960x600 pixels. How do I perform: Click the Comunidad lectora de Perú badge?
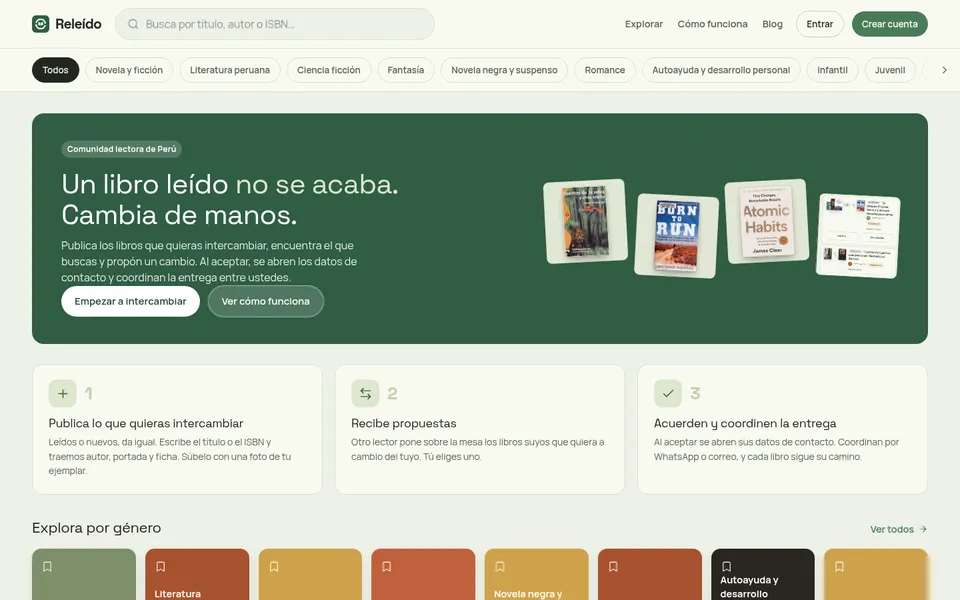point(121,149)
